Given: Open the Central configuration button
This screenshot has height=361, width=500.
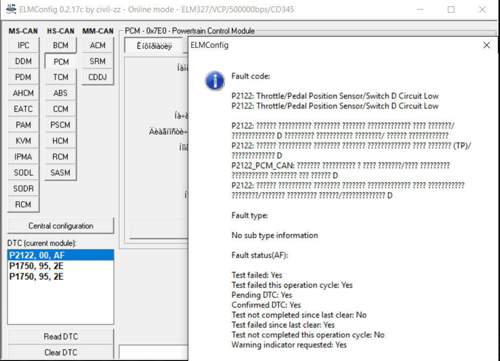Looking at the screenshot, I should [x=61, y=226].
